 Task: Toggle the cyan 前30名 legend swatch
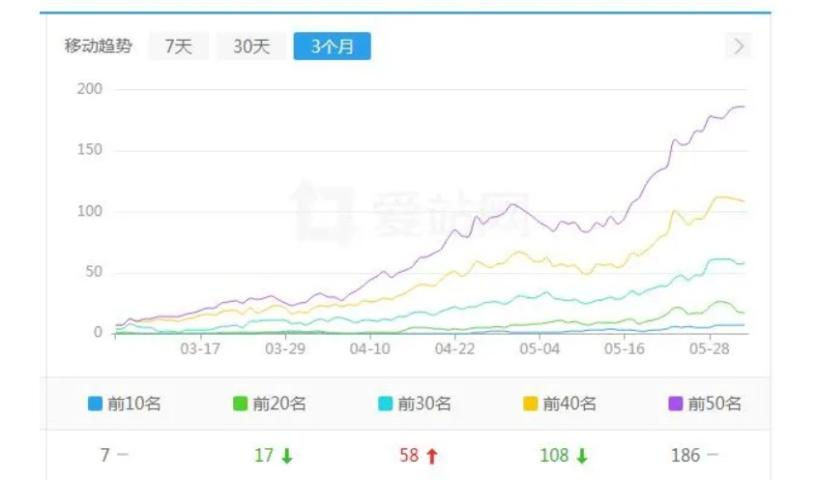(385, 404)
